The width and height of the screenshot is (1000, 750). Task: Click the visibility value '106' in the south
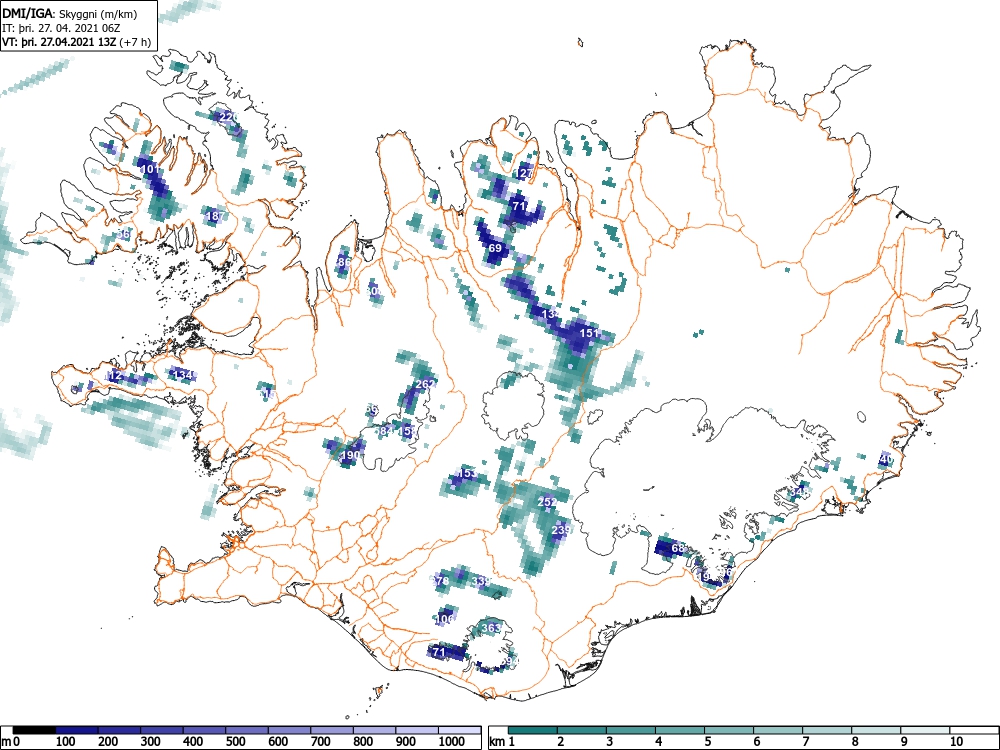click(x=445, y=619)
